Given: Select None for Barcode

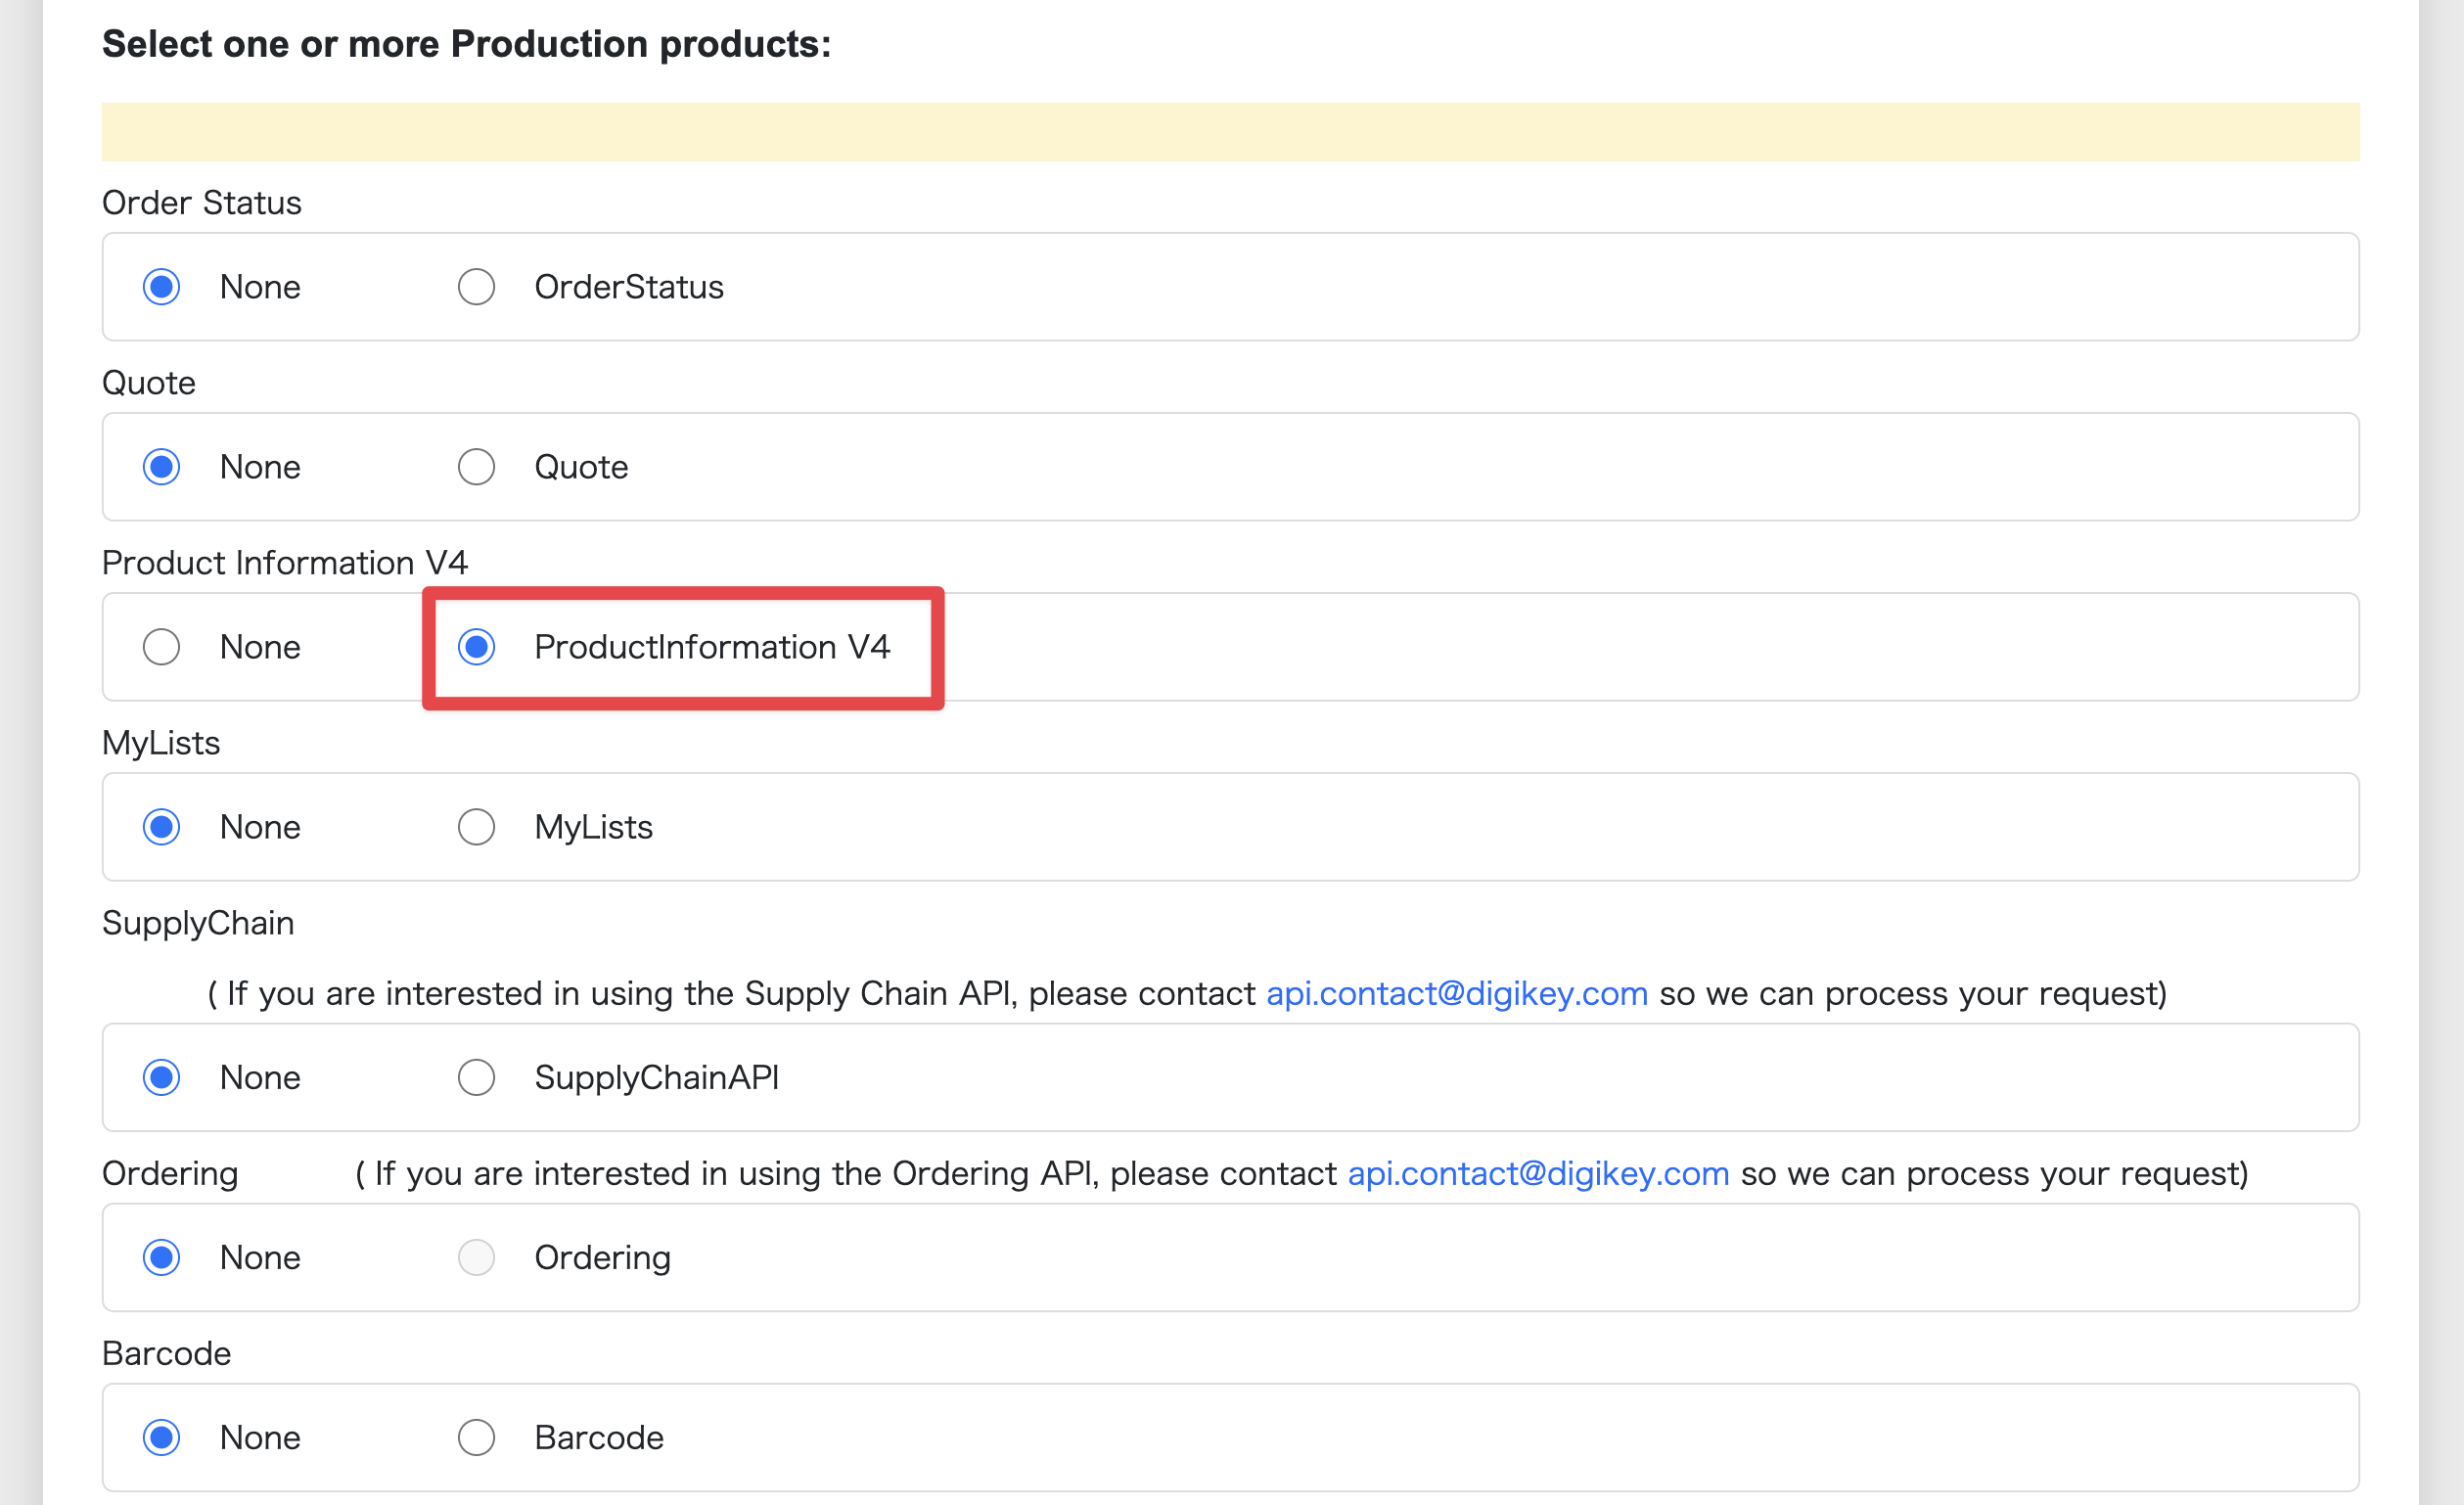Looking at the screenshot, I should click(161, 1437).
